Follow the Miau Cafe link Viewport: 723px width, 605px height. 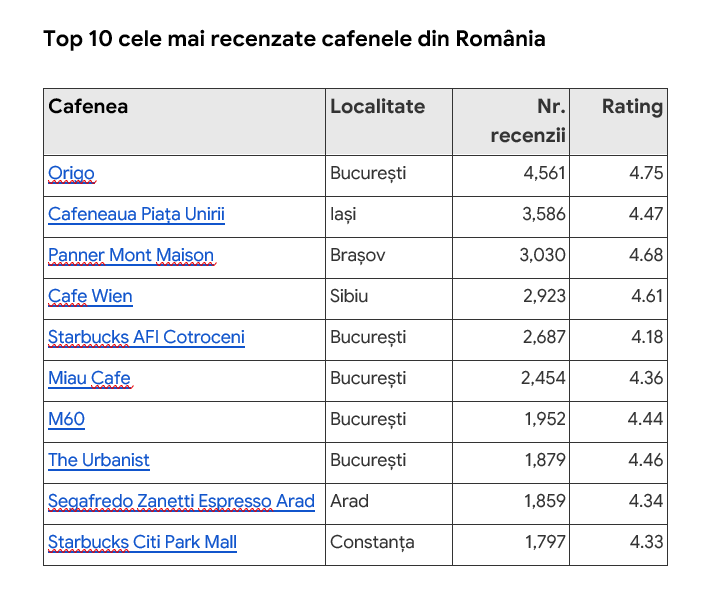89,378
